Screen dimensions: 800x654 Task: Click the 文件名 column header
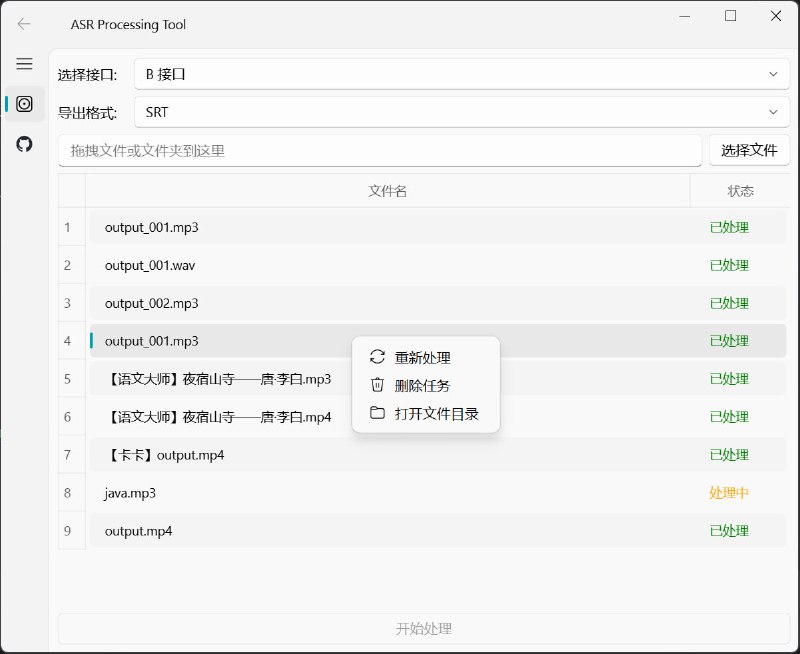(x=386, y=190)
